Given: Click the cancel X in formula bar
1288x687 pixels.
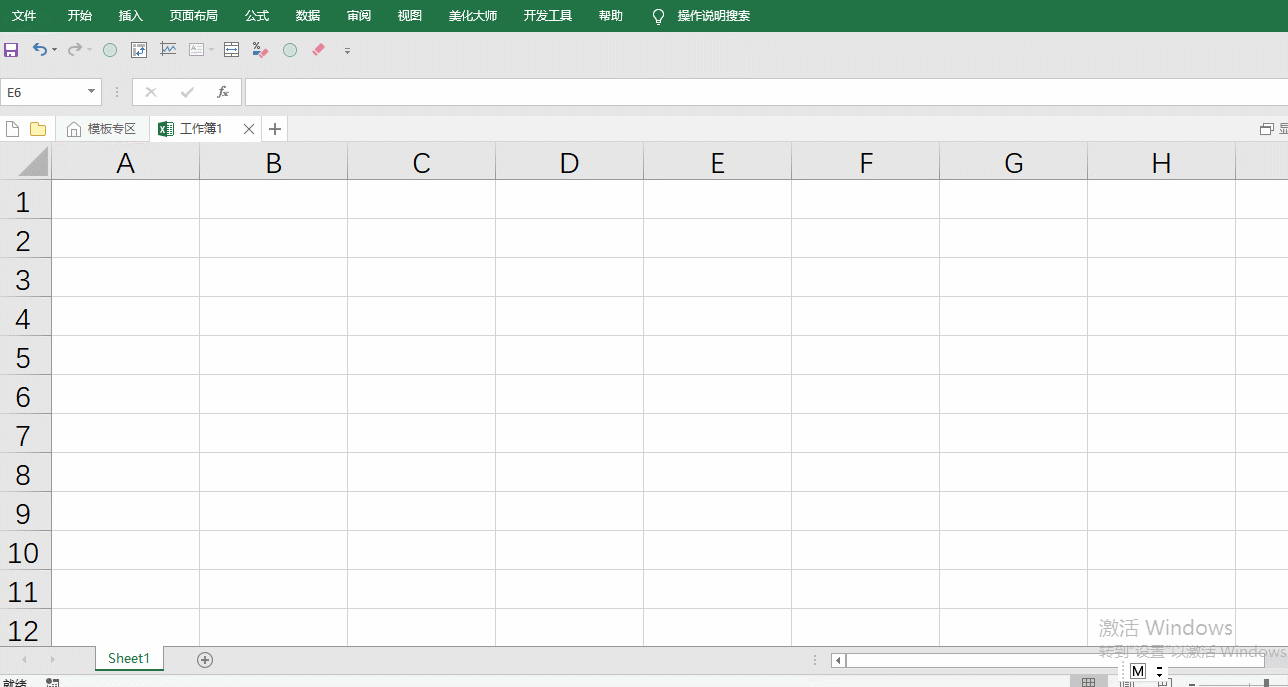Looking at the screenshot, I should pos(151,92).
